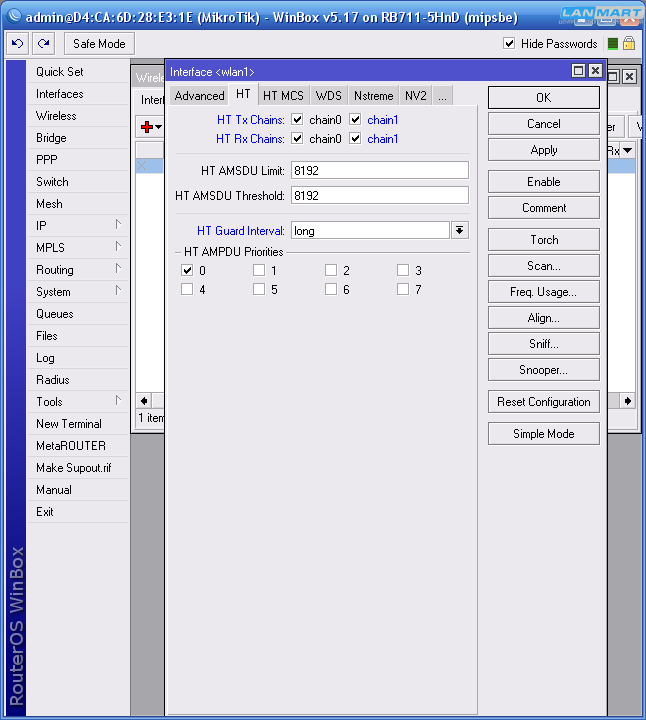646x720 pixels.
Task: Open Bridge menu item
Action: 78,138
